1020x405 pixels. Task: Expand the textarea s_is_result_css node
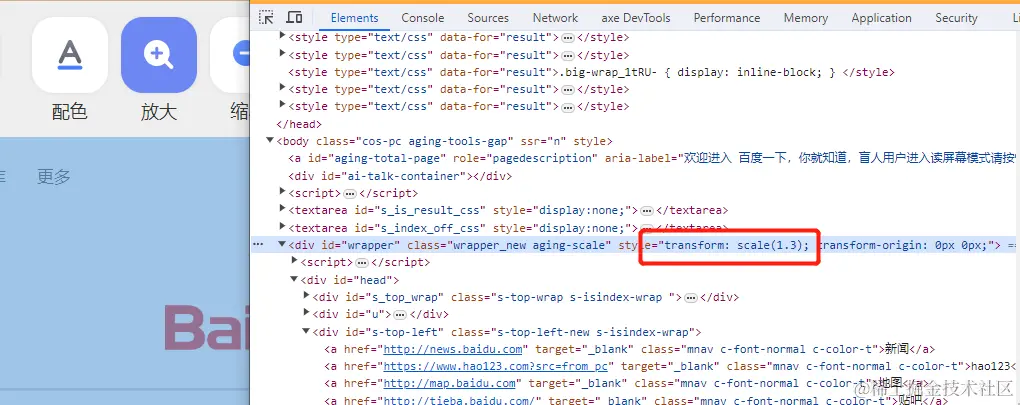coord(282,210)
